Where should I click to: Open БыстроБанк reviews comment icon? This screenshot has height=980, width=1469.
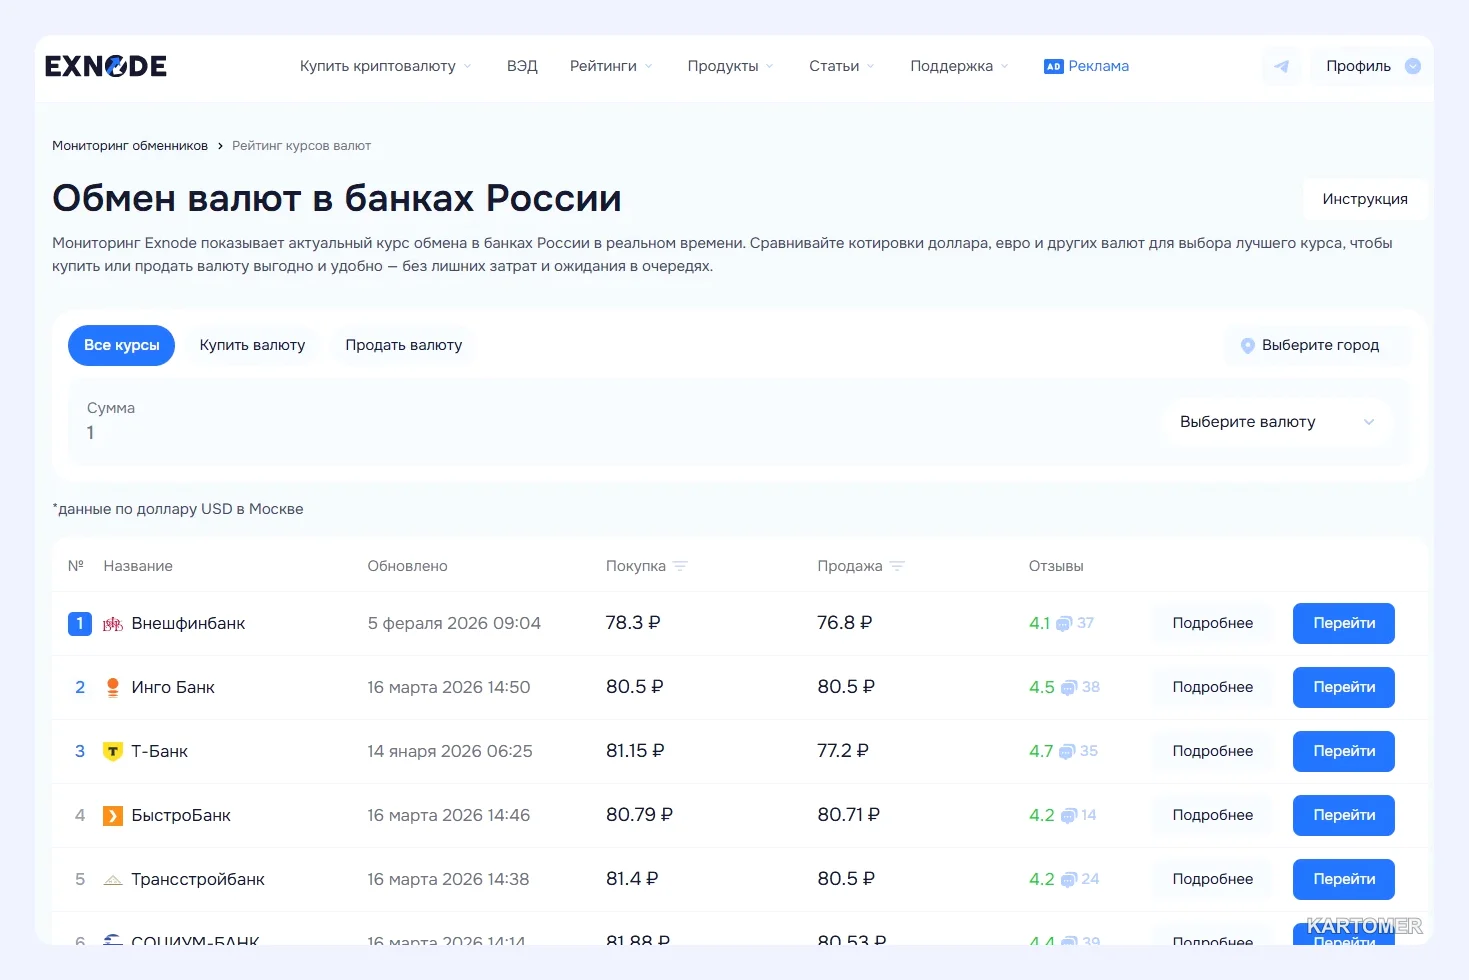(x=1068, y=816)
